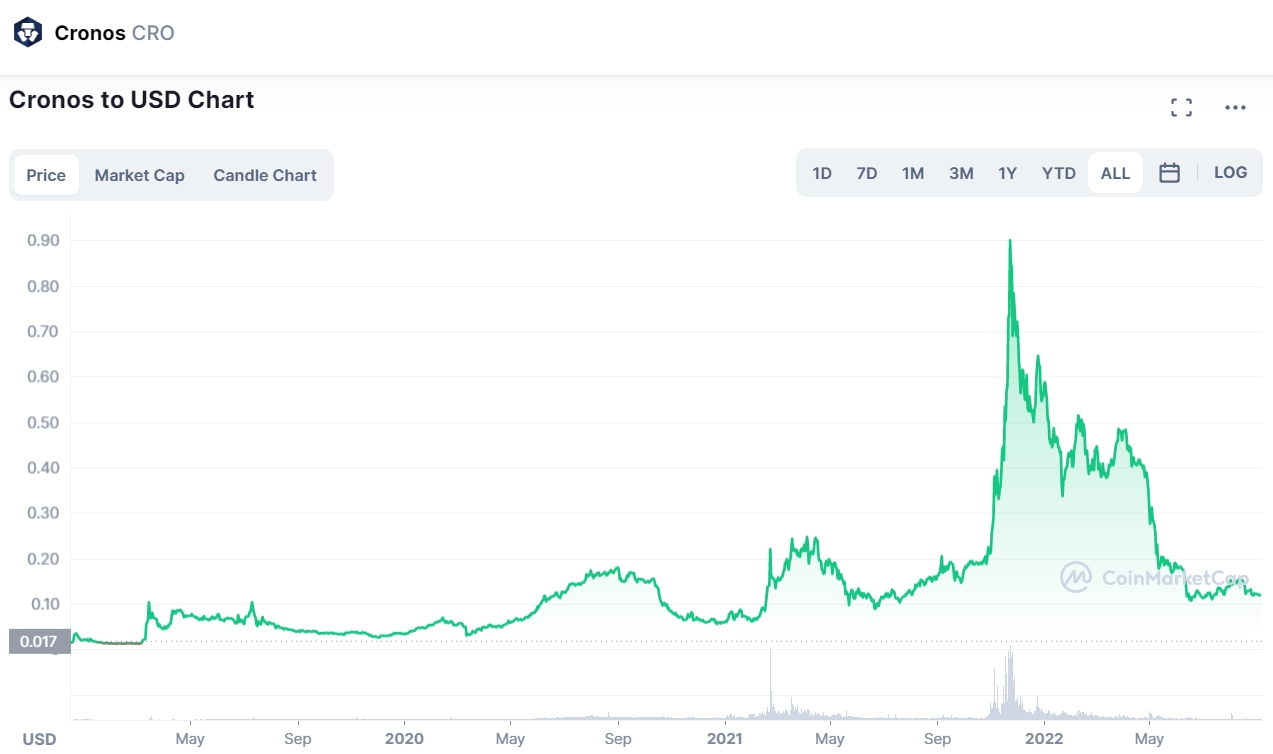Click the price peak near 0.90
Screen dimensions: 1273x754
[x=1010, y=241]
